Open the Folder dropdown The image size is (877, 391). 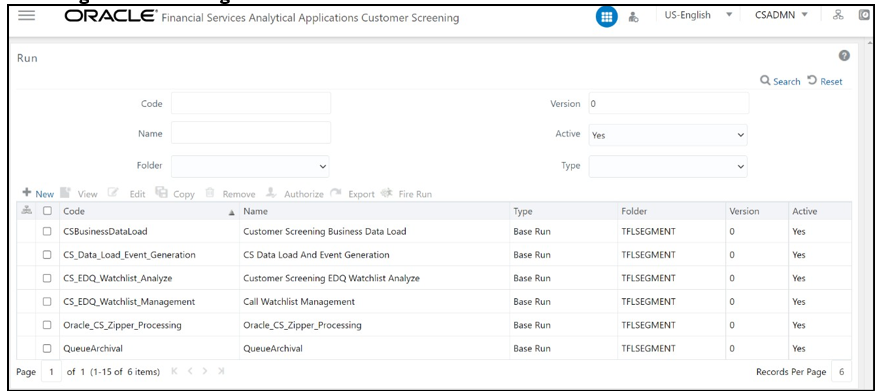(250, 166)
